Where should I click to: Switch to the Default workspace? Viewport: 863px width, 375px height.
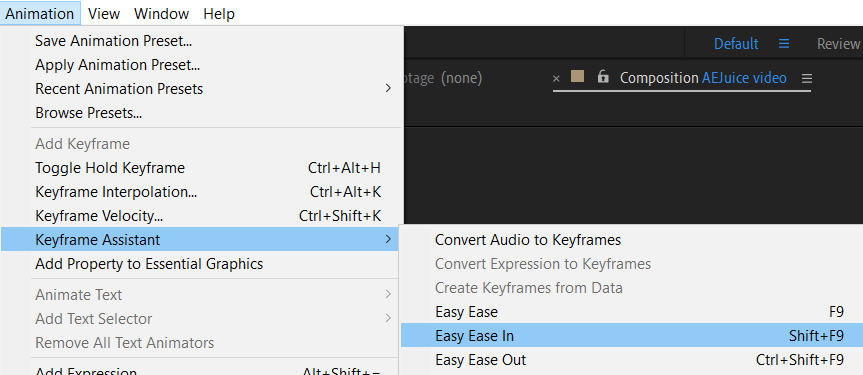click(x=736, y=44)
